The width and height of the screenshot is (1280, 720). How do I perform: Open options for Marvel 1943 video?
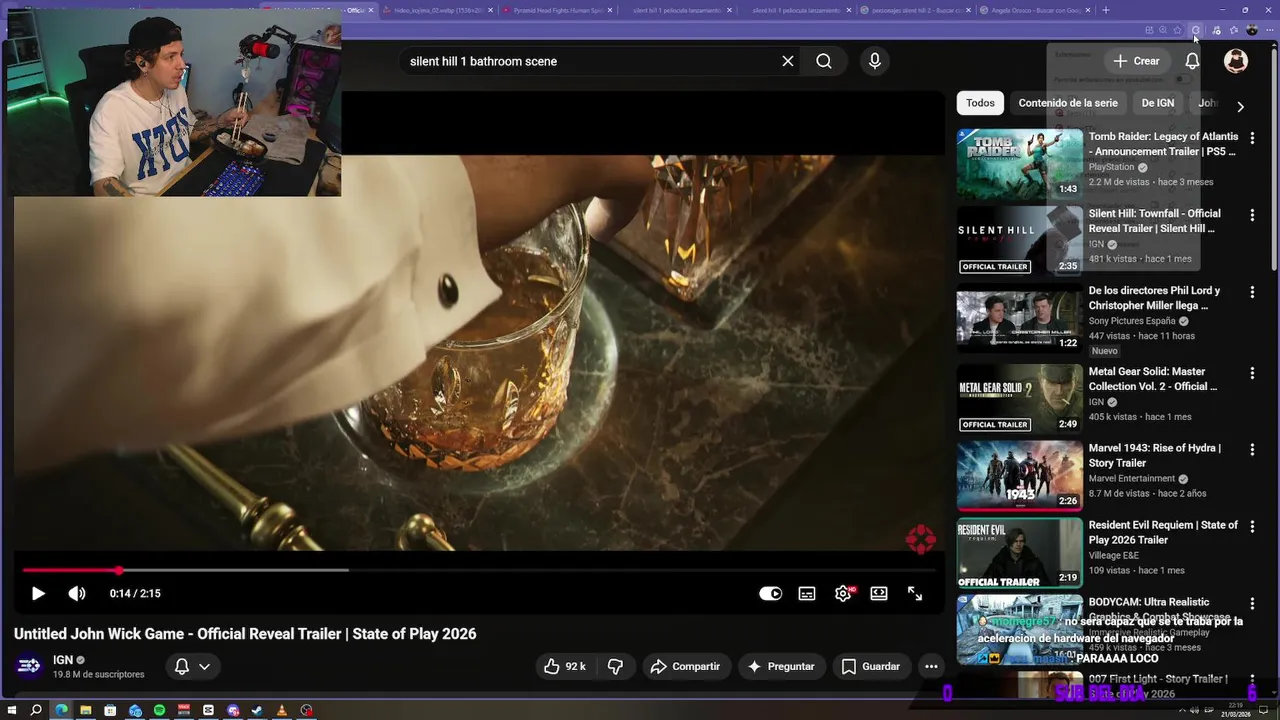pyautogui.click(x=1252, y=449)
